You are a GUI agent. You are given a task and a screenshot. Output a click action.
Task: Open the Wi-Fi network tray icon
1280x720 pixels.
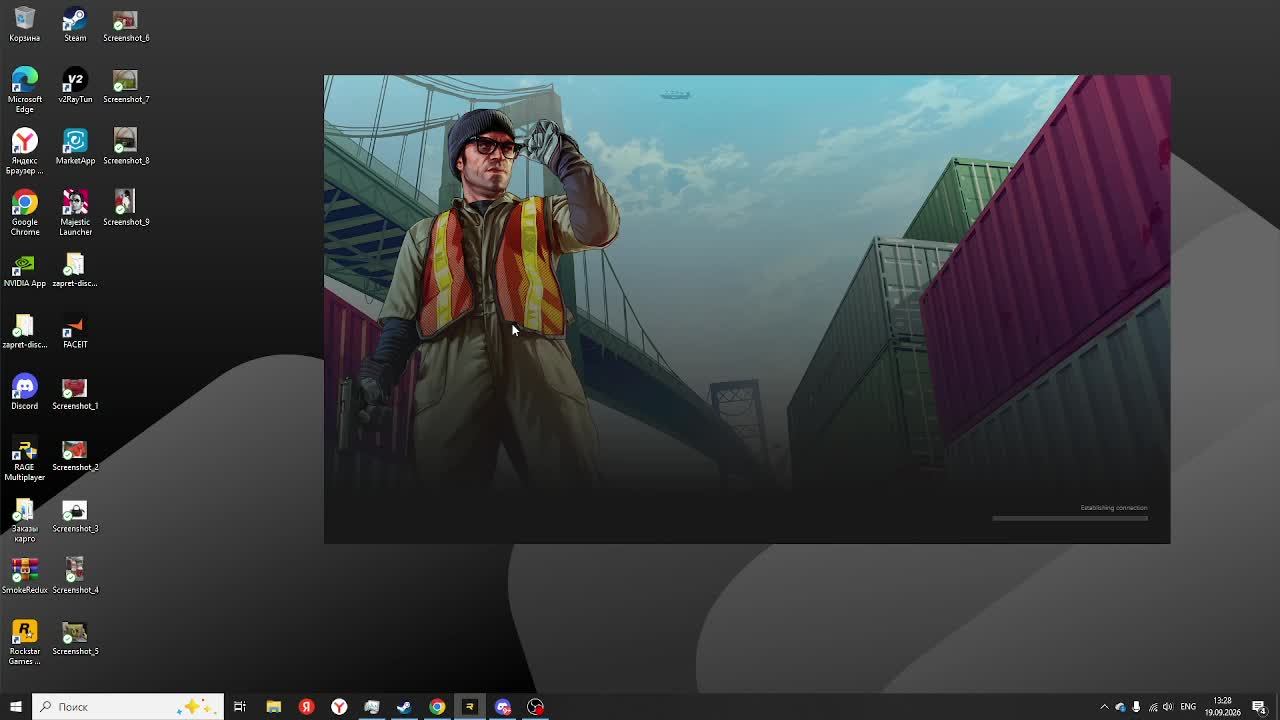[1153, 707]
